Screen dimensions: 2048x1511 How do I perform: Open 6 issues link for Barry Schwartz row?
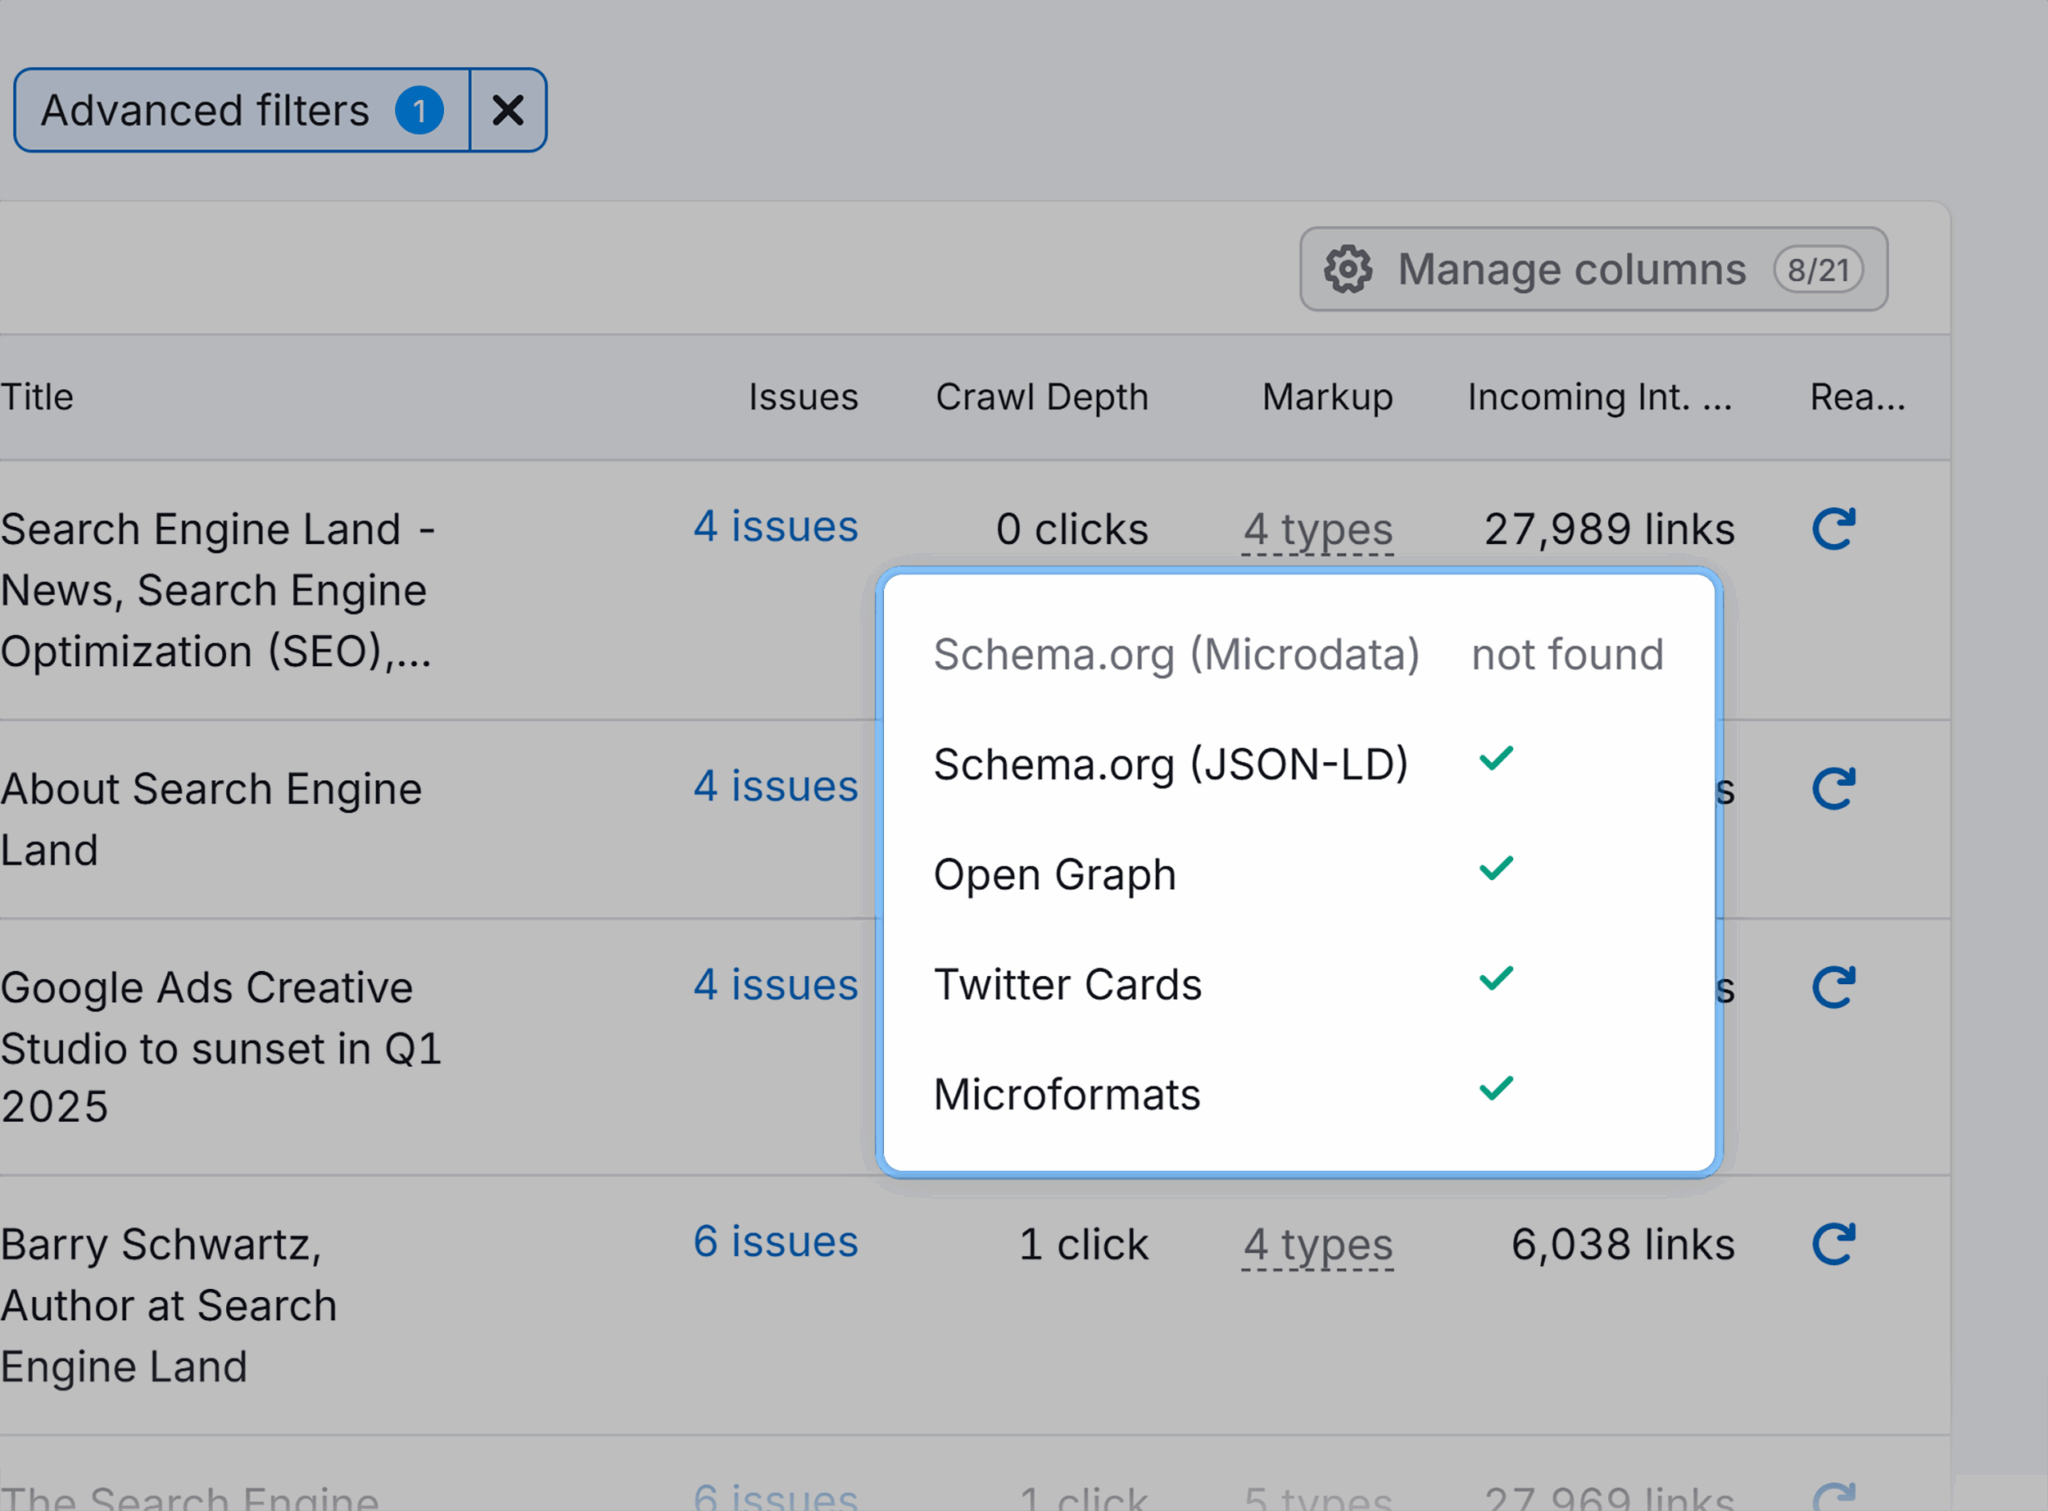(775, 1242)
